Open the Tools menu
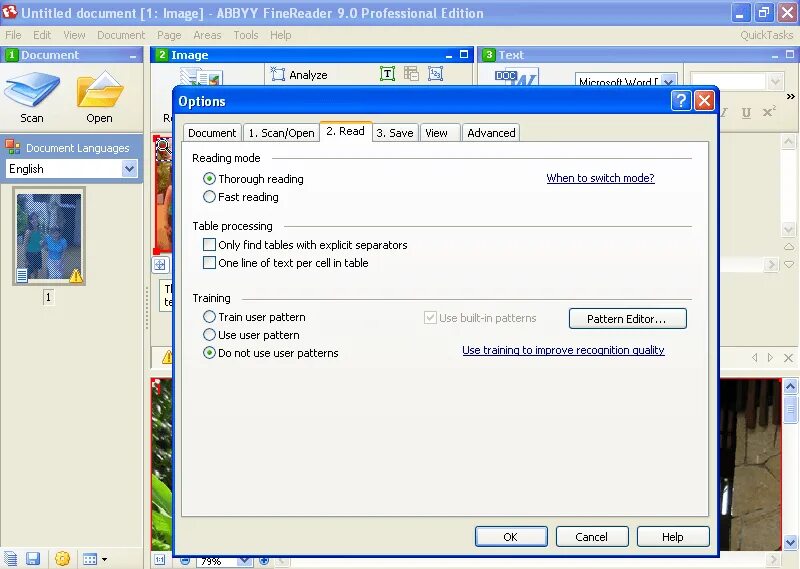 point(246,35)
